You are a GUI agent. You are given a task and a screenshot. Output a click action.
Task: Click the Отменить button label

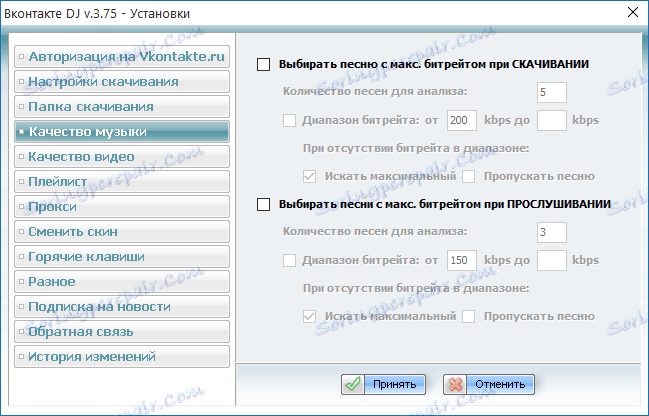[500, 385]
